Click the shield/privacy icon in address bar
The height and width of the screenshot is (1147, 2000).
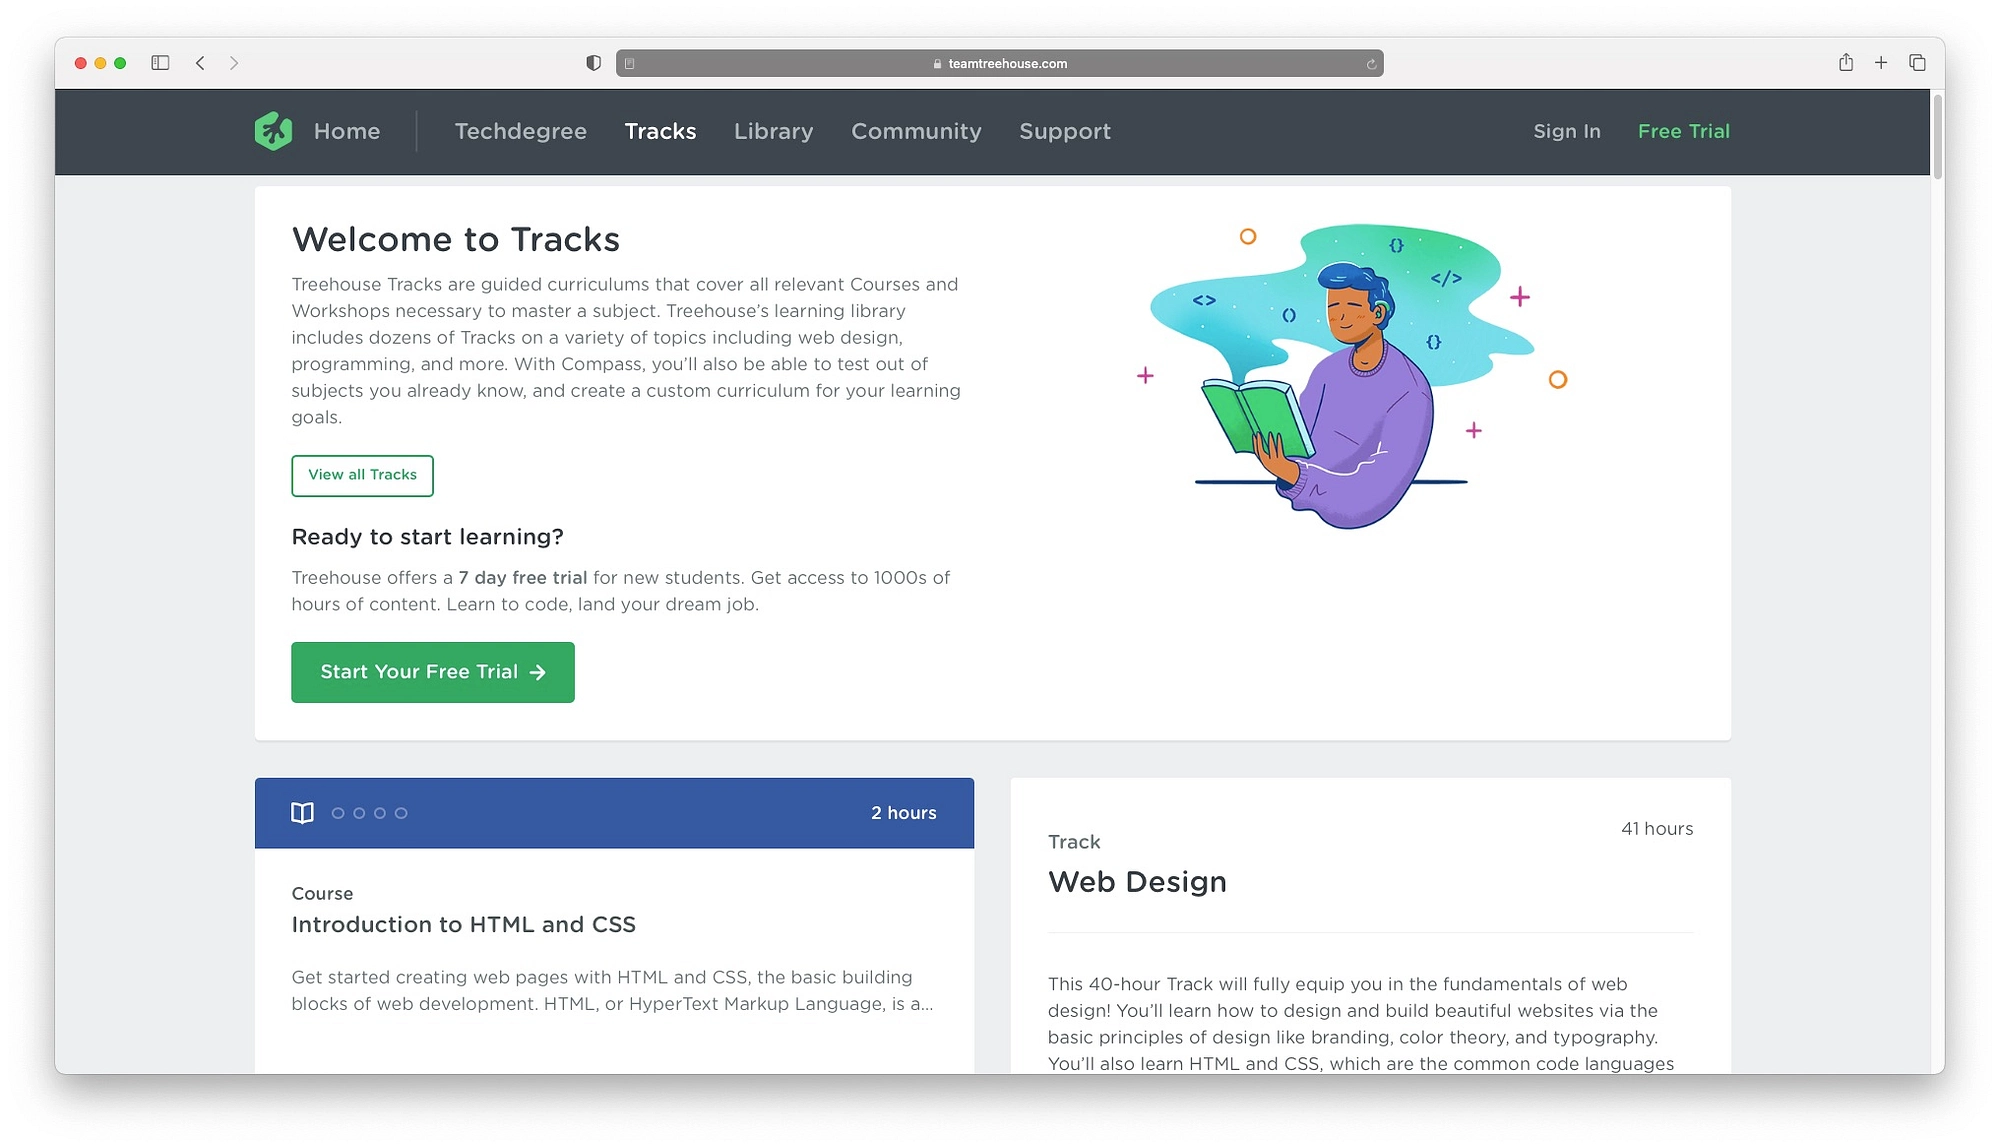click(x=591, y=62)
